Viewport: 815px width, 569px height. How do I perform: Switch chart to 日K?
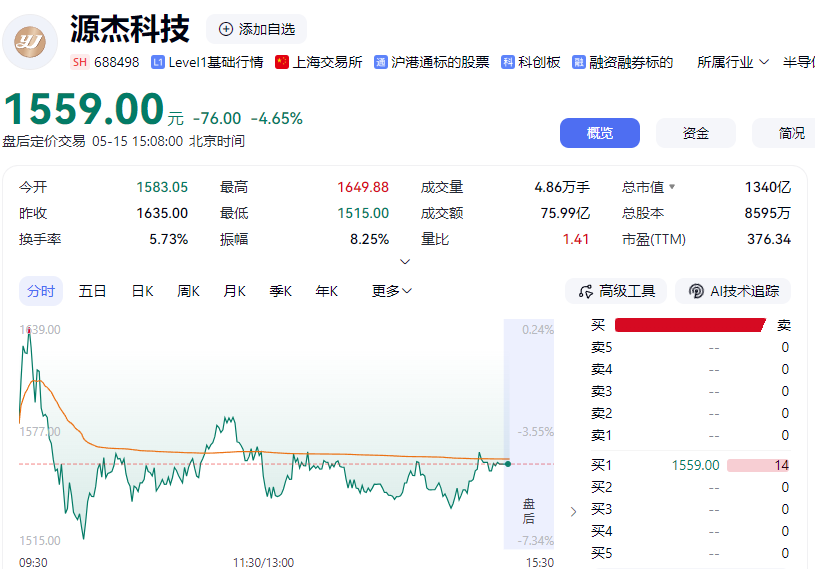tap(142, 291)
